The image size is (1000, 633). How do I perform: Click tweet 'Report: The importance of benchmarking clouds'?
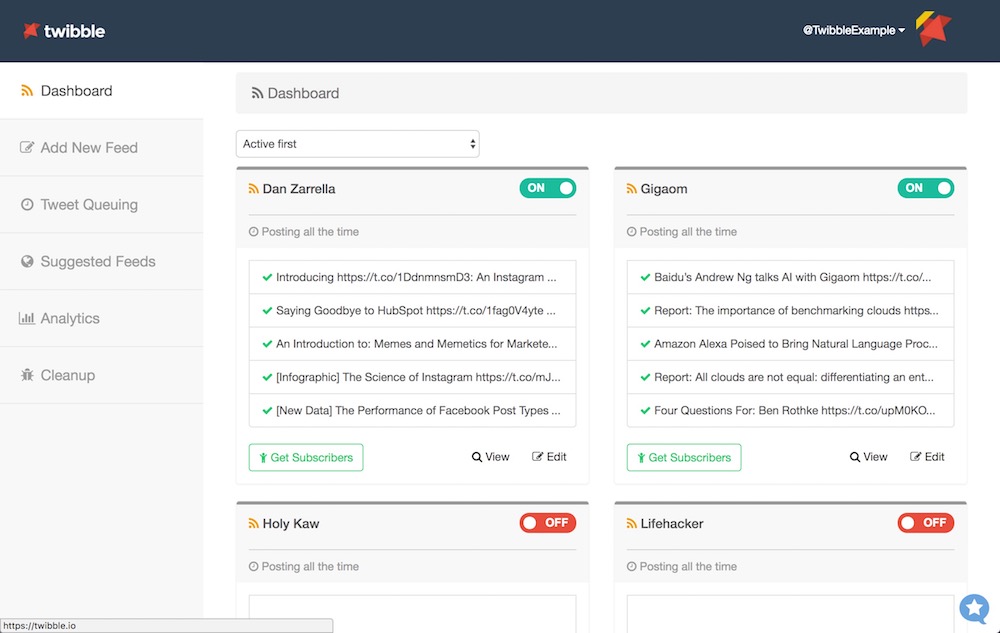[791, 310]
